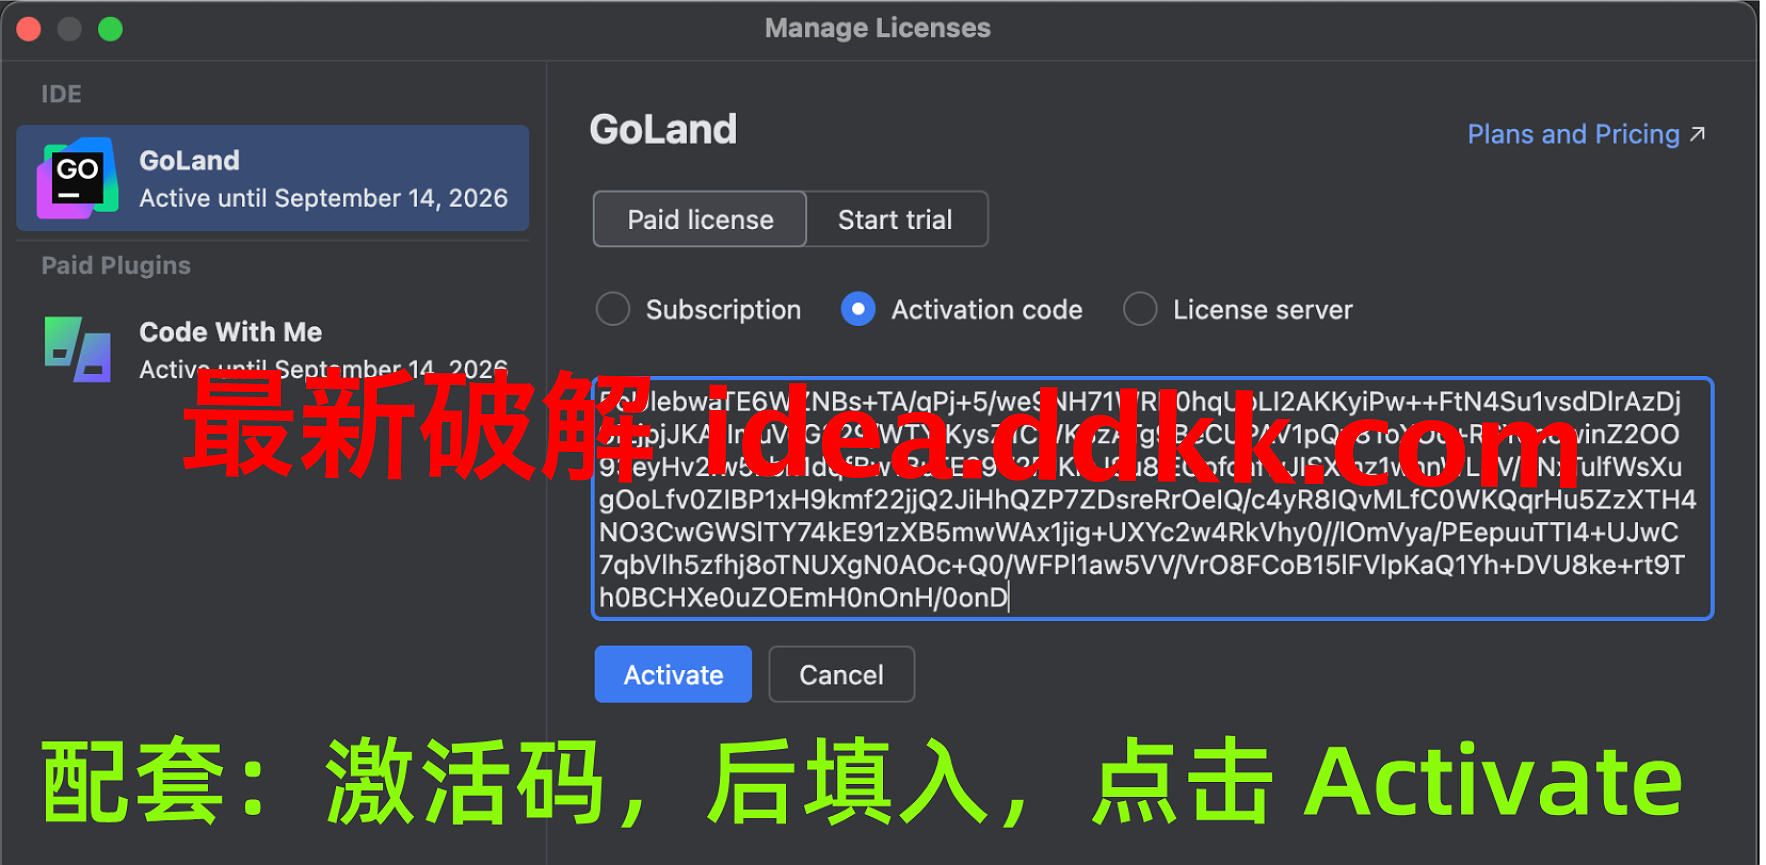Select GoLand 'Active until September 14' entry
This screenshot has height=865, width=1766.
pos(273,178)
